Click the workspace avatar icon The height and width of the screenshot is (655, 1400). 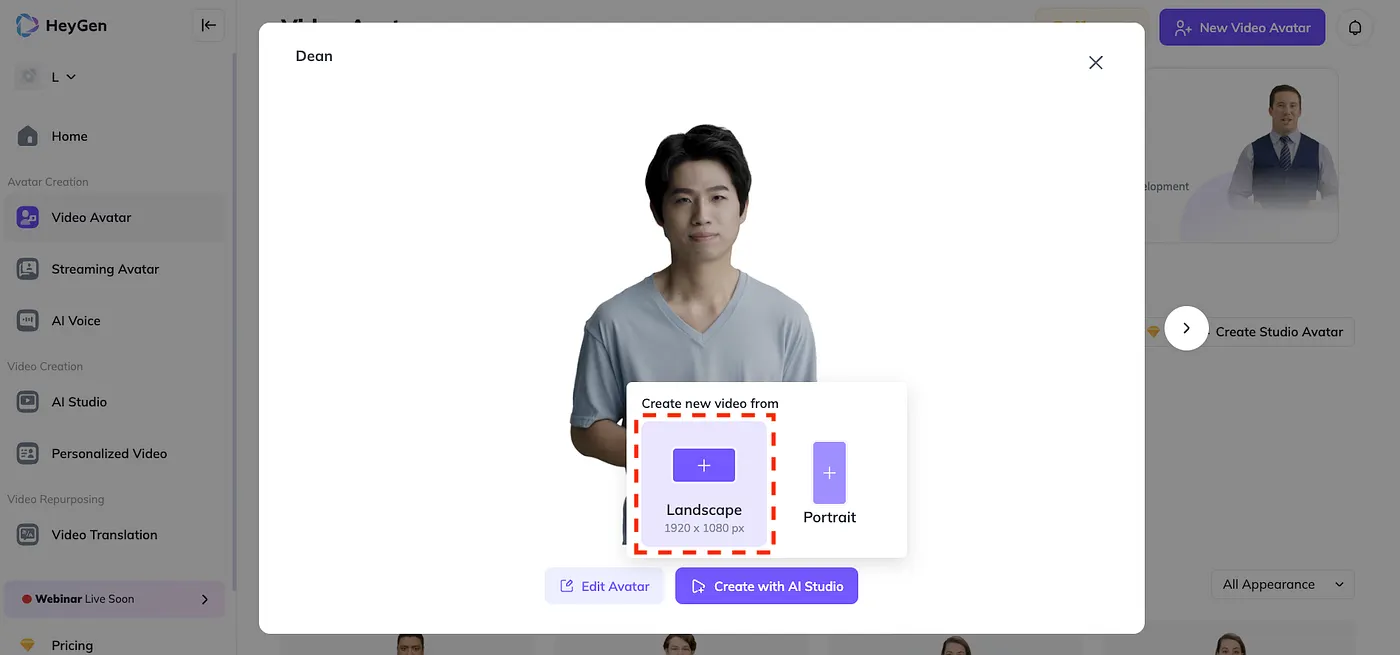(28, 76)
